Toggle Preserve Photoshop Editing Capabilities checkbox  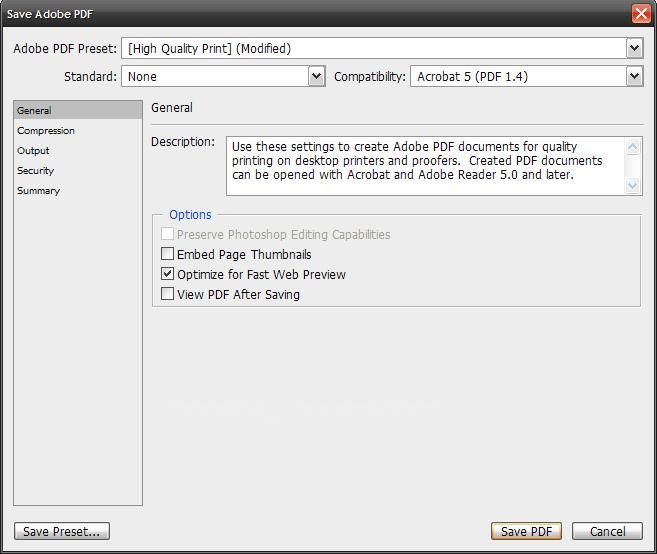click(167, 234)
